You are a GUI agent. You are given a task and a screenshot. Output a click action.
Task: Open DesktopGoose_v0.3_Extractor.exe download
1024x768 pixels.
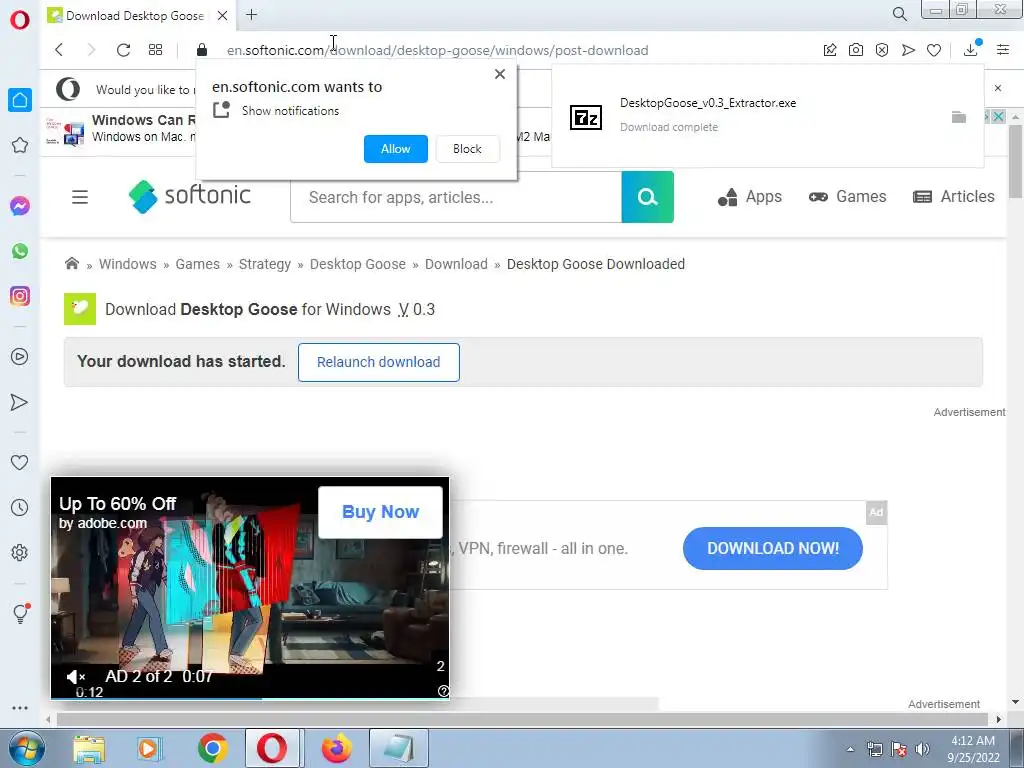(x=708, y=103)
